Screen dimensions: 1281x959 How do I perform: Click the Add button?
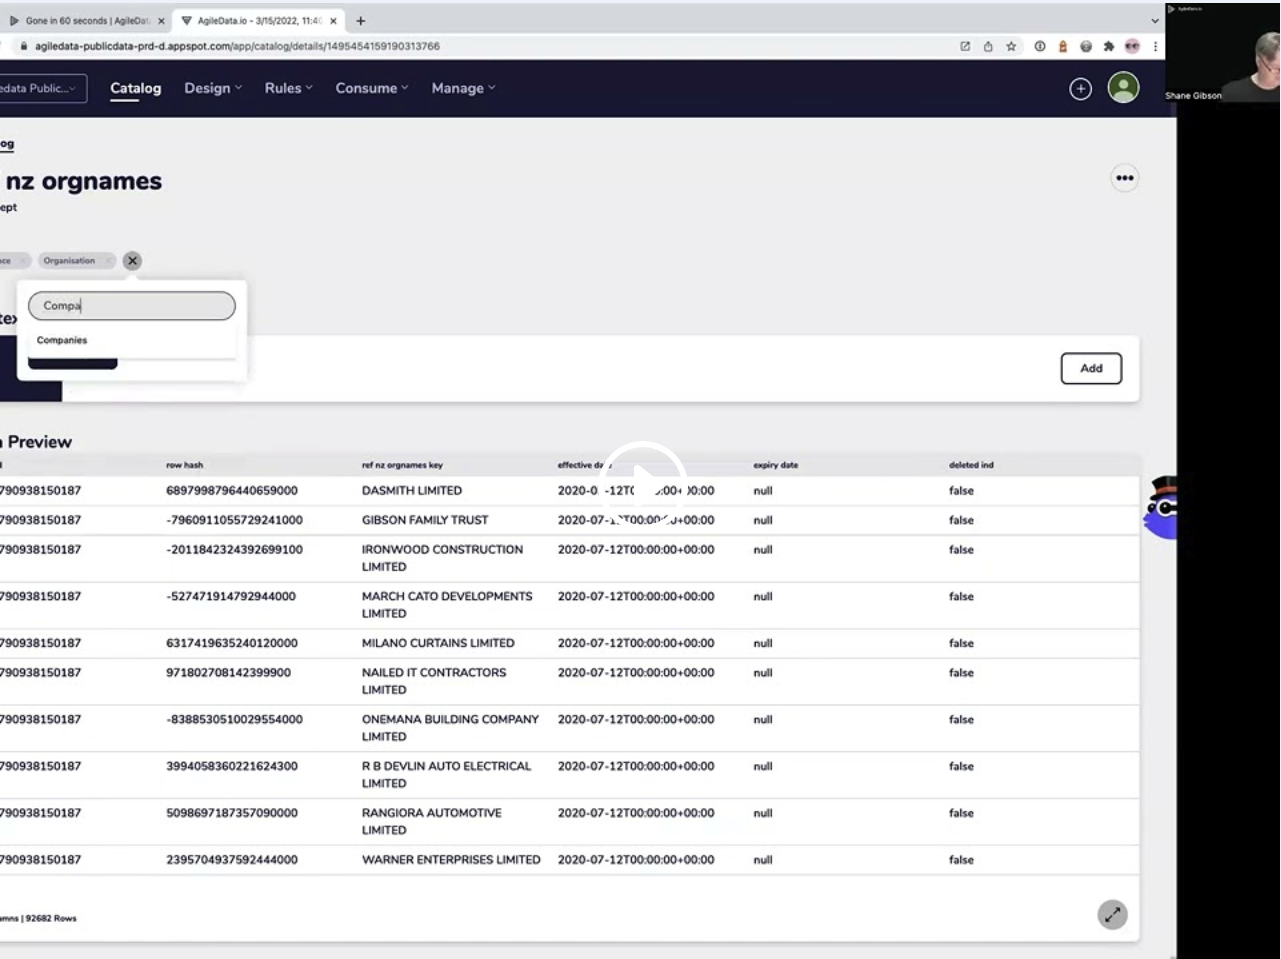(1091, 368)
